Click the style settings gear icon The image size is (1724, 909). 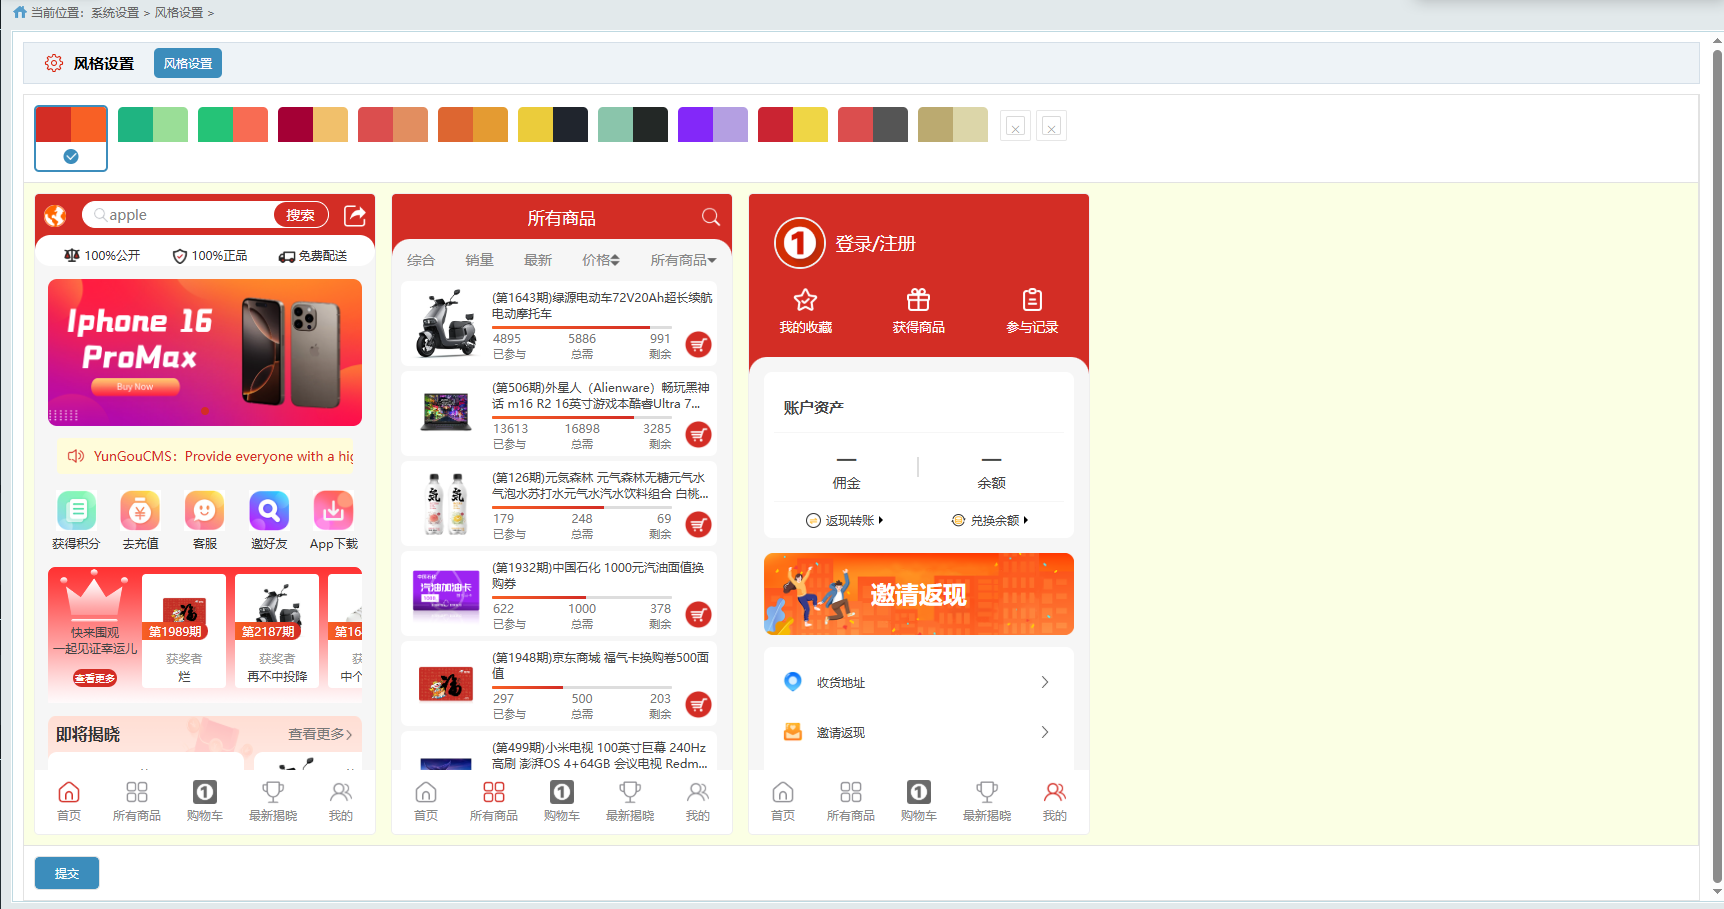tap(54, 63)
